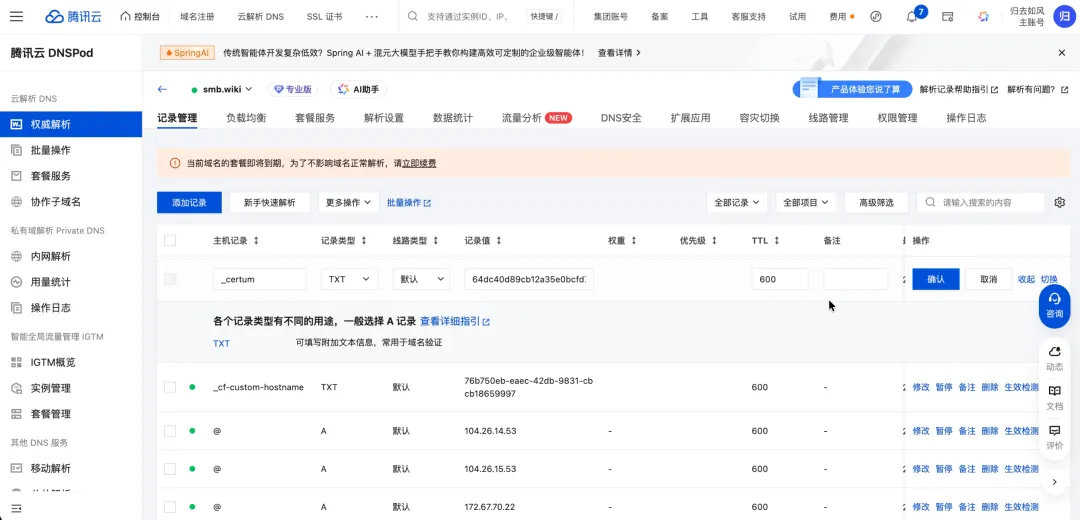Open the AI助手 assistant
Screen dimensions: 1080x520
tap(358, 89)
